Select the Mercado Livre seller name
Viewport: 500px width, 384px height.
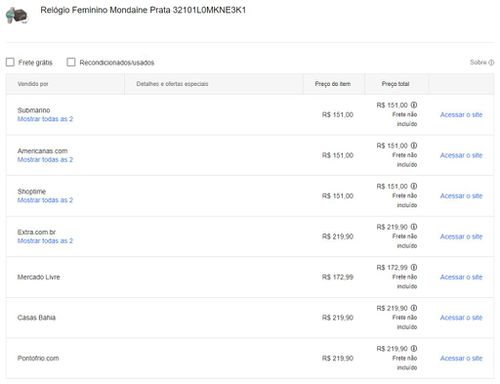[x=39, y=277]
